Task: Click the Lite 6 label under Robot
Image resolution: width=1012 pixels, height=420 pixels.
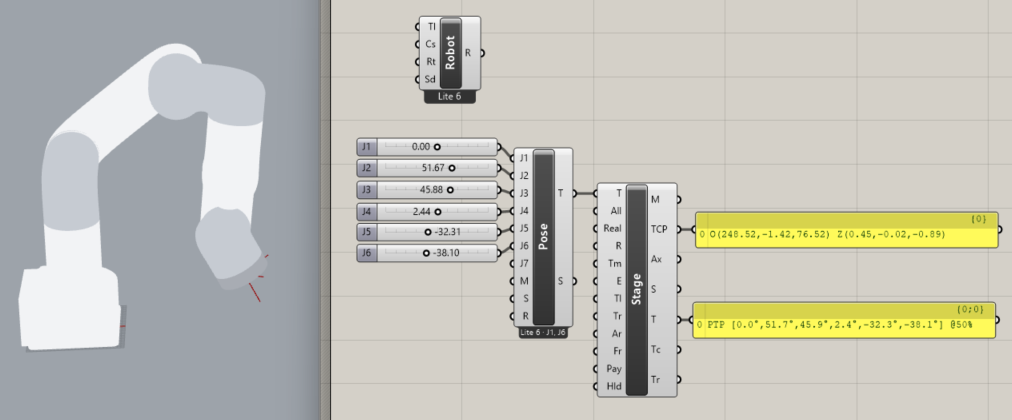Action: tap(450, 97)
